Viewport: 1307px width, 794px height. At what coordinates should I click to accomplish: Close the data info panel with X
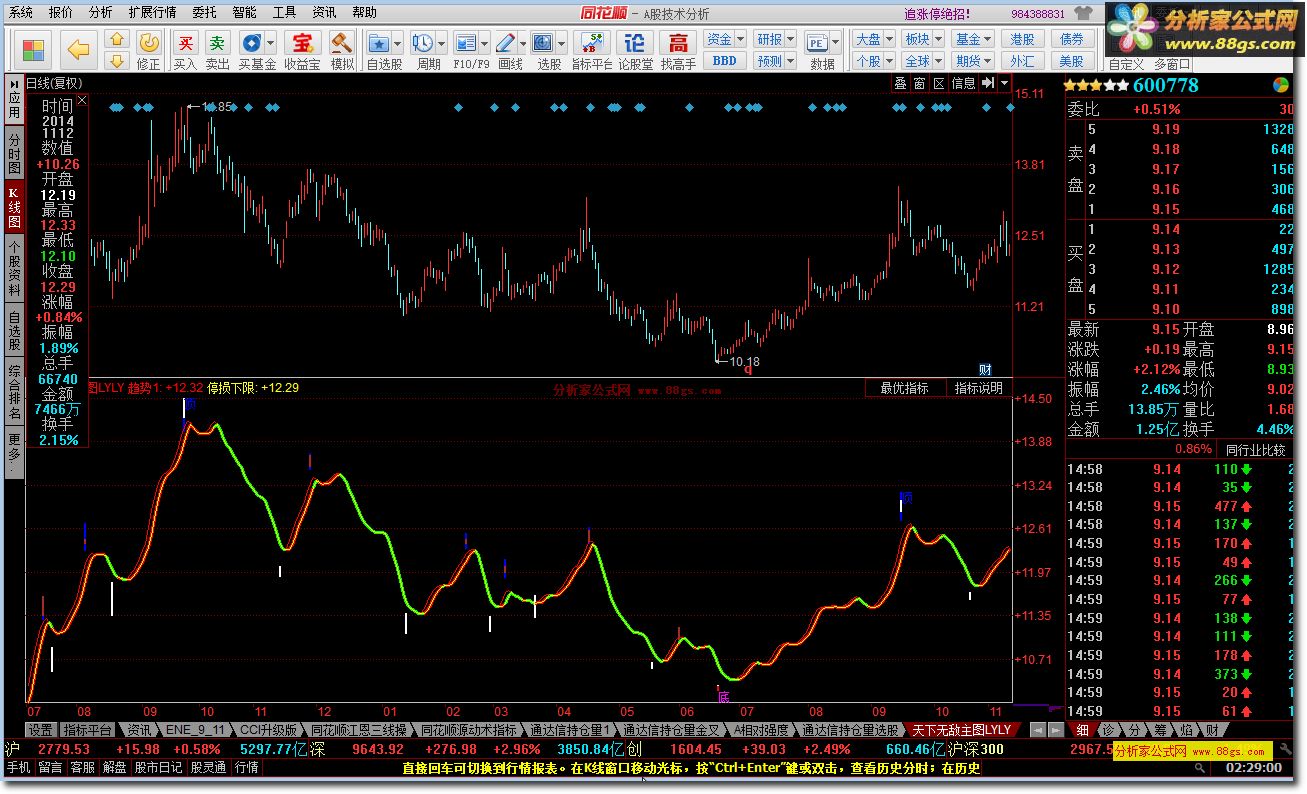tap(82, 99)
